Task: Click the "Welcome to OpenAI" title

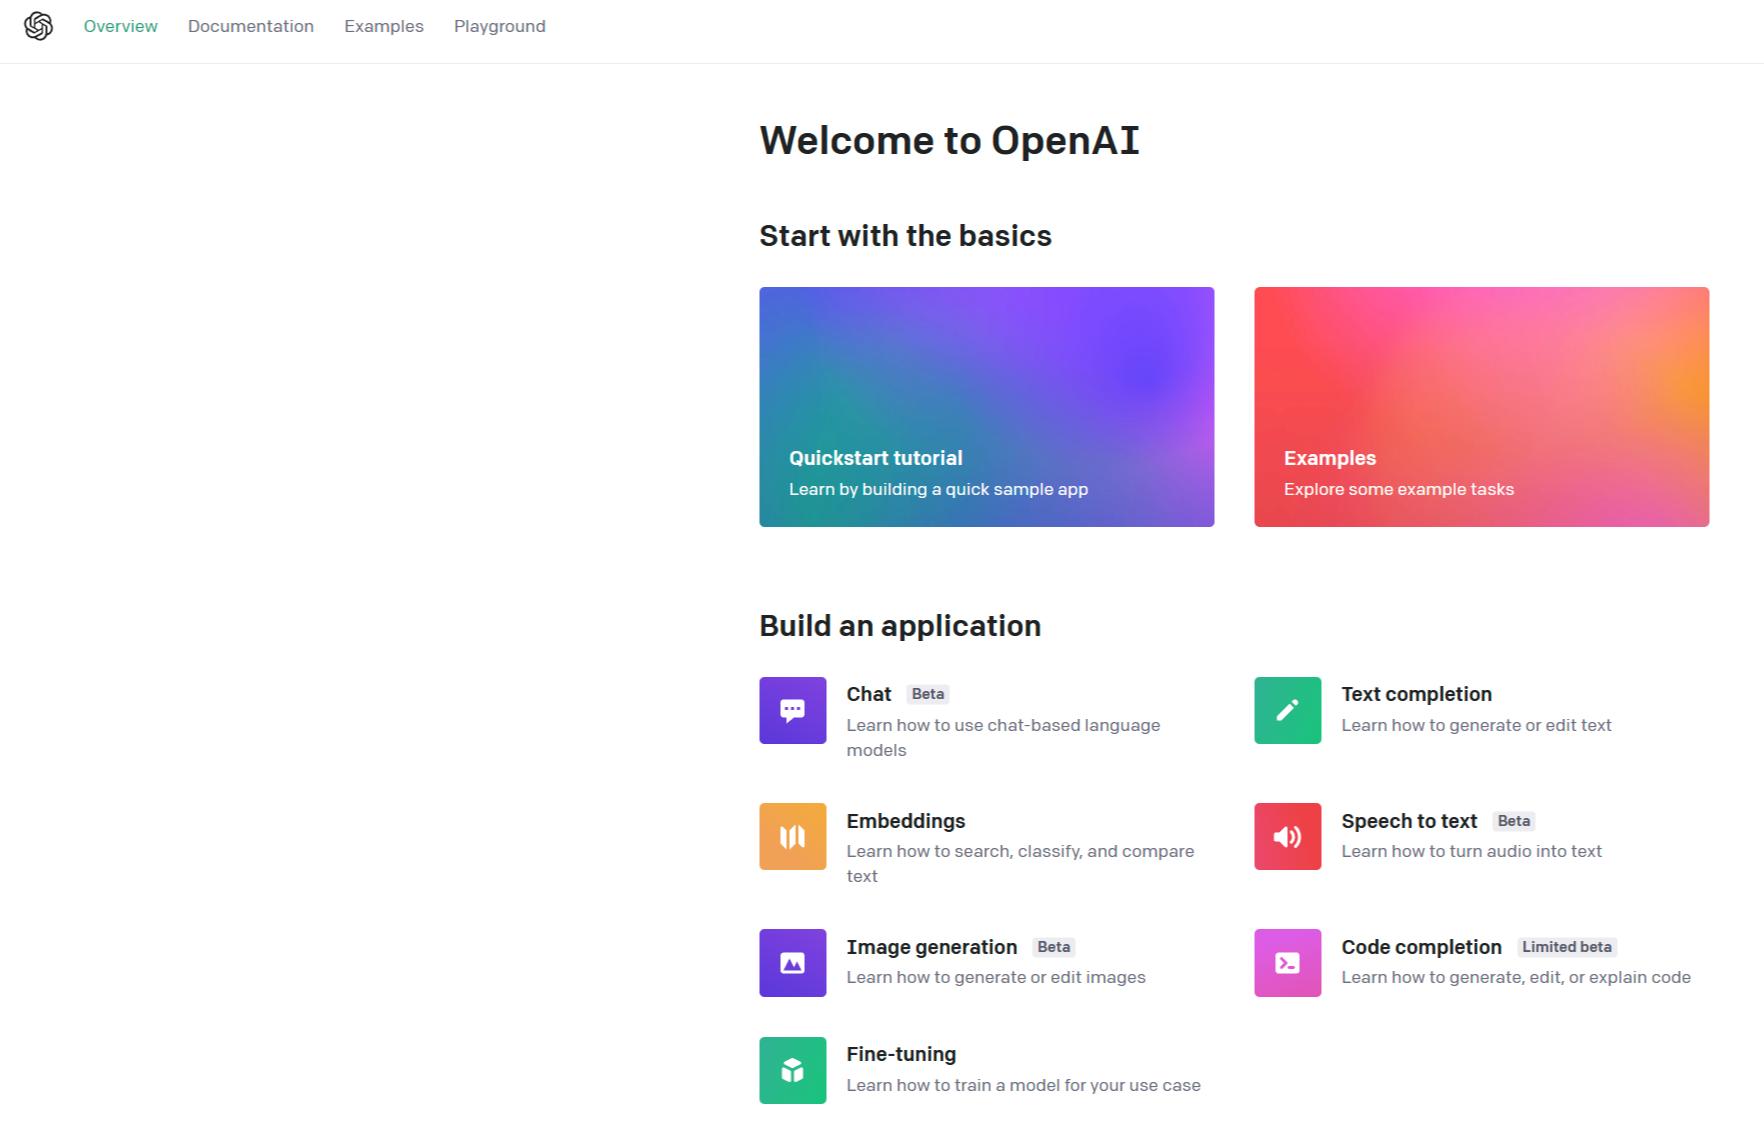Action: pos(949,140)
